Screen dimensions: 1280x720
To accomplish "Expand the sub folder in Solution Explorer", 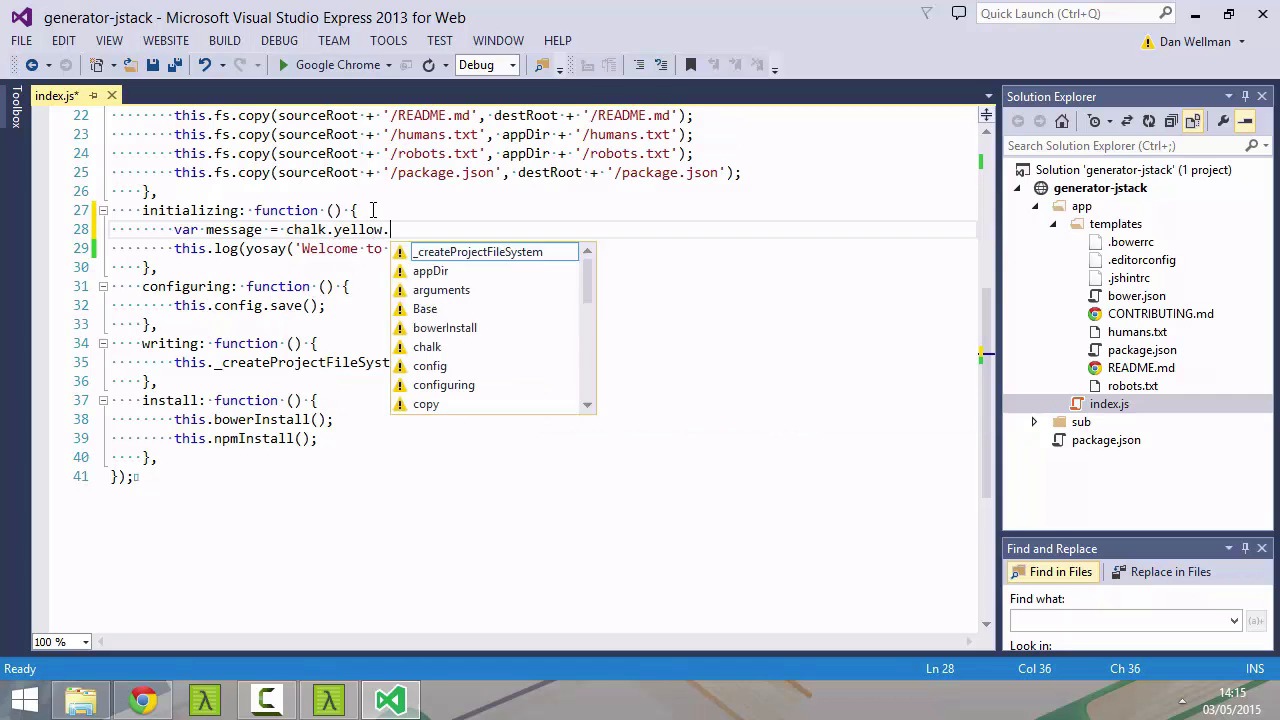I will [x=1034, y=422].
